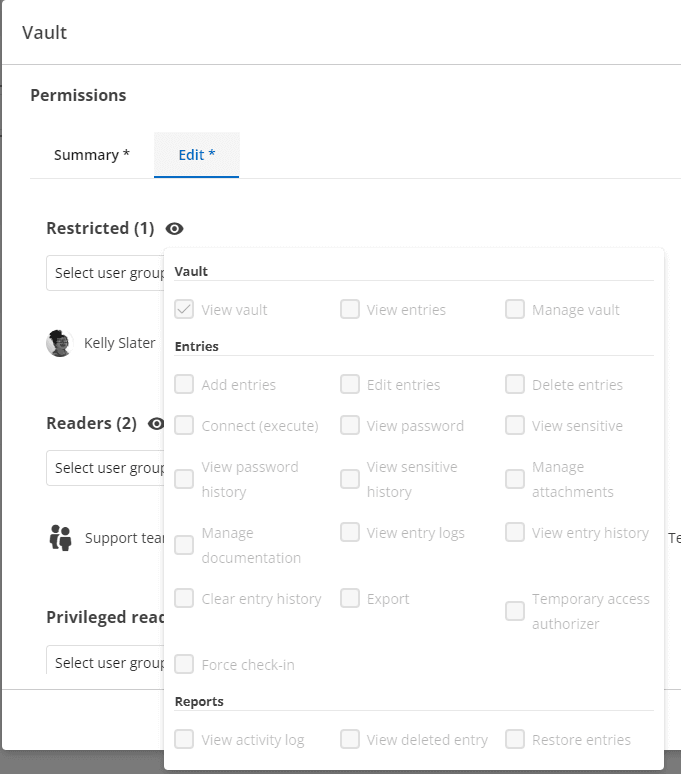Check the View activity log option
Image resolution: width=681 pixels, height=774 pixels.
[x=184, y=740]
